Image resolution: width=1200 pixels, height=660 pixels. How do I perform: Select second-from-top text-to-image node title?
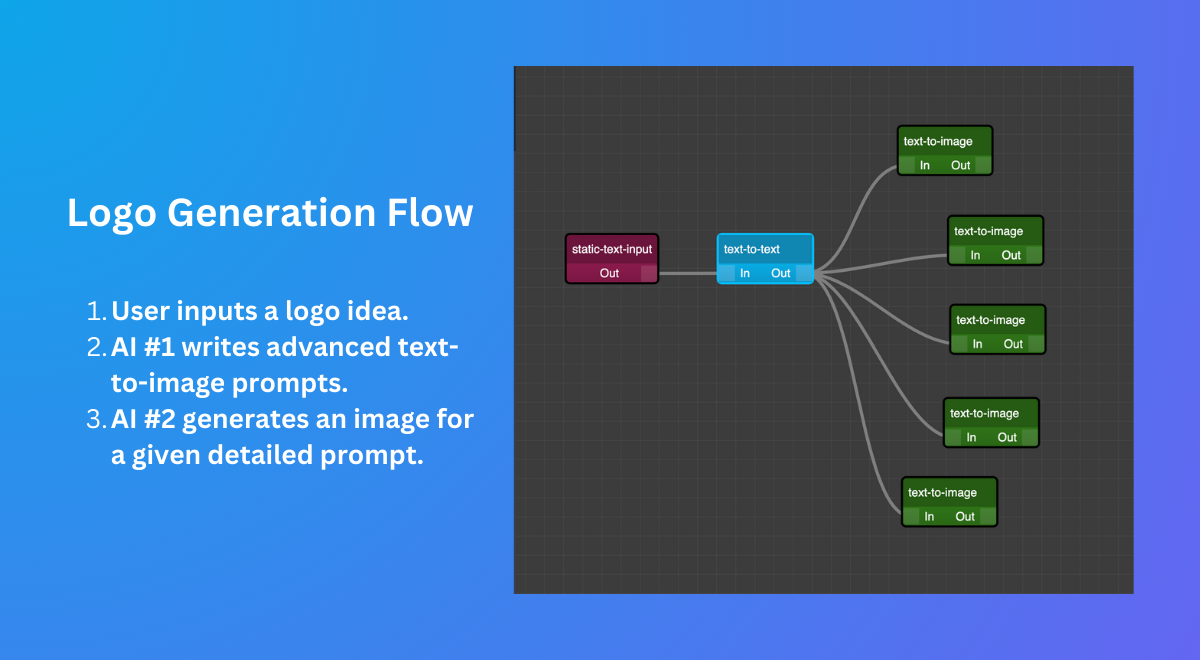tap(989, 231)
